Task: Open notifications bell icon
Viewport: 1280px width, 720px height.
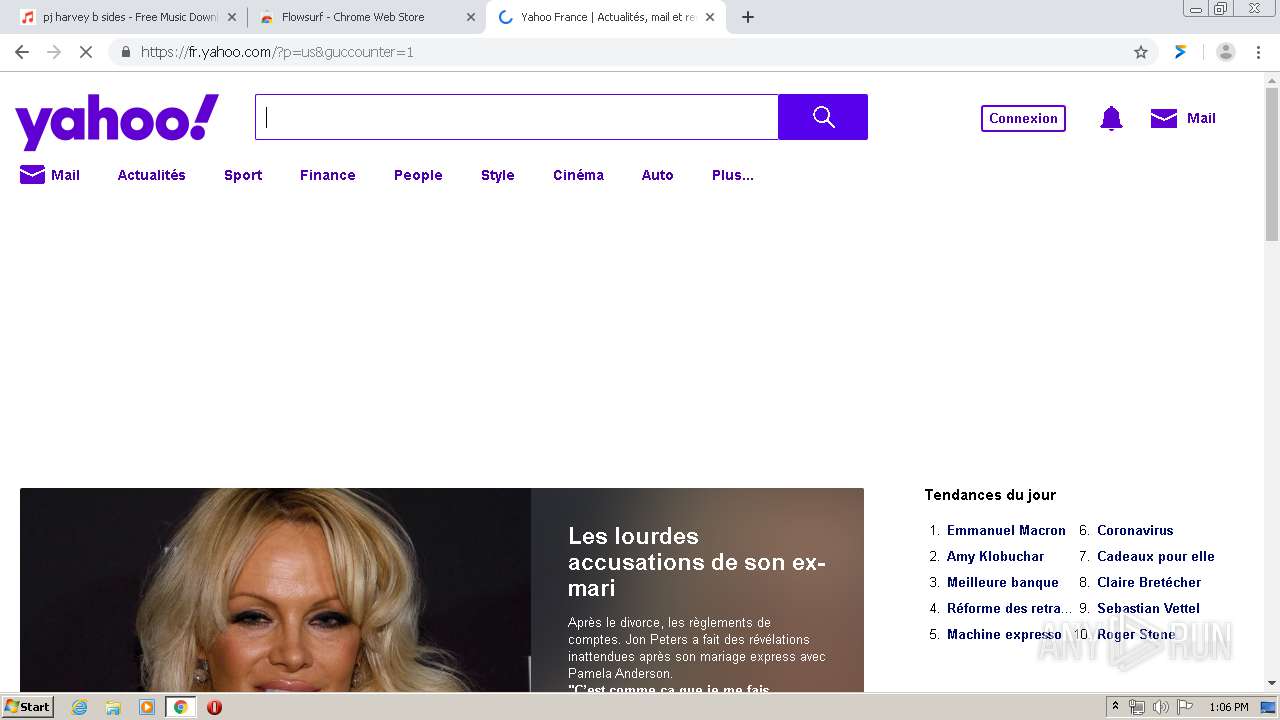Action: (1111, 119)
